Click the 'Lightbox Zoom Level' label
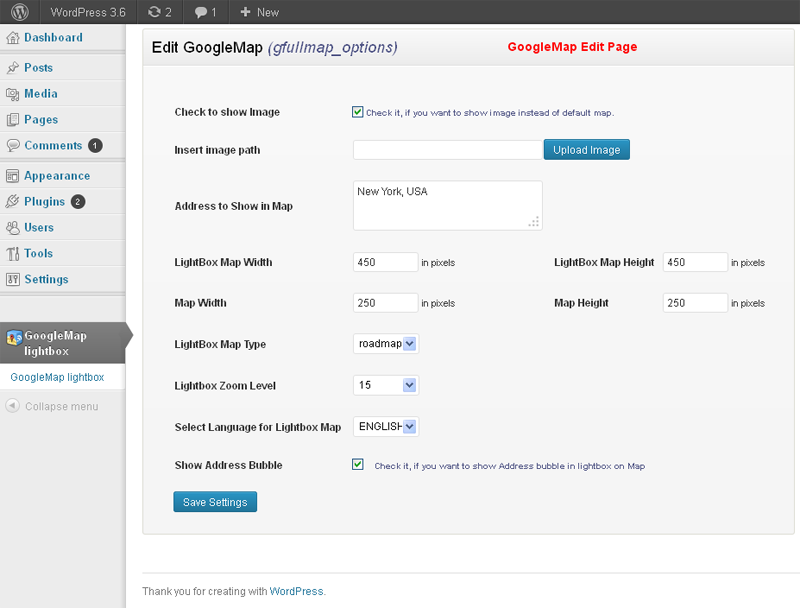This screenshot has height=608, width=800. click(x=225, y=386)
